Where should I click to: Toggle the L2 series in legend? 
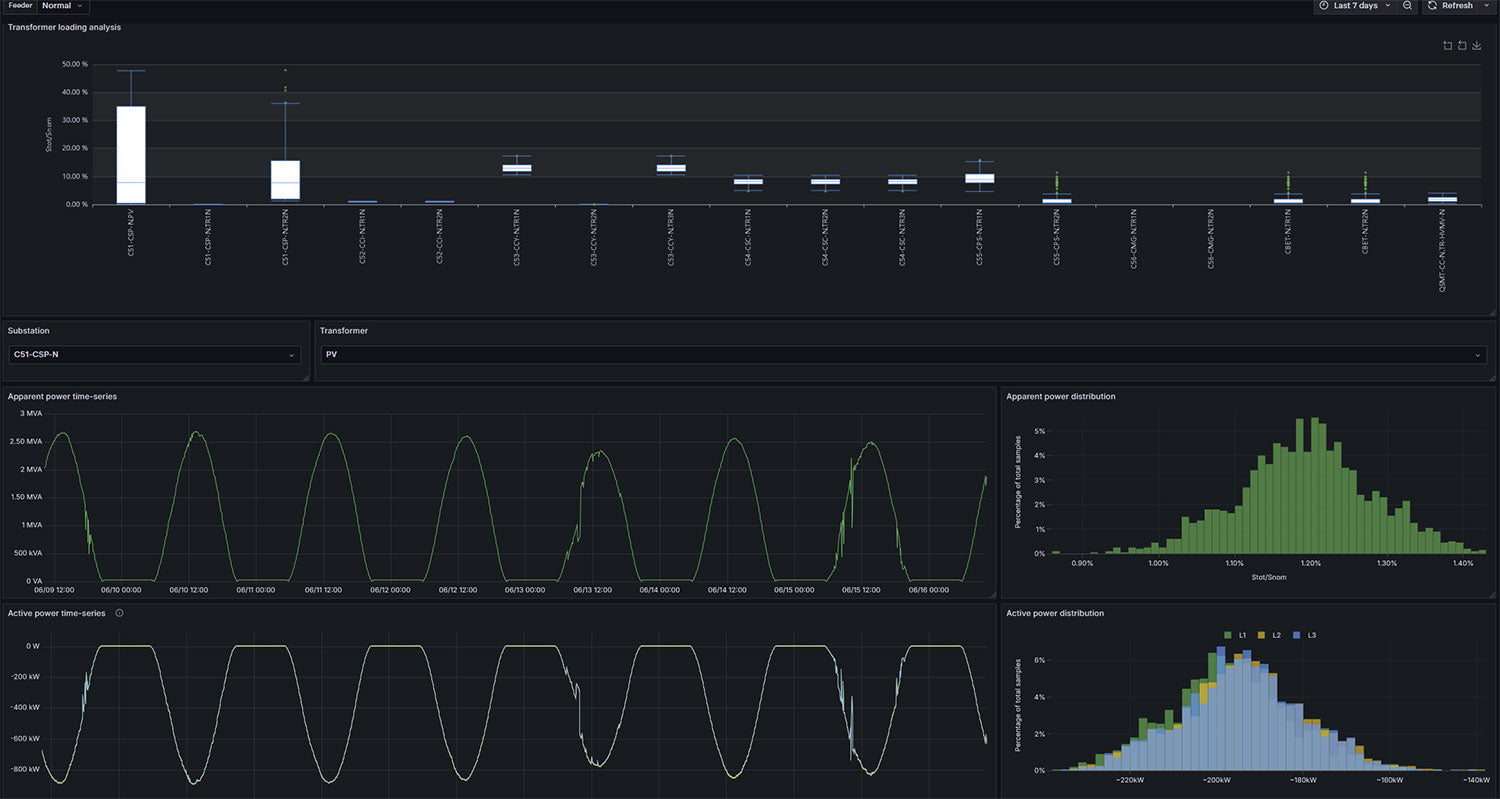(1270, 635)
